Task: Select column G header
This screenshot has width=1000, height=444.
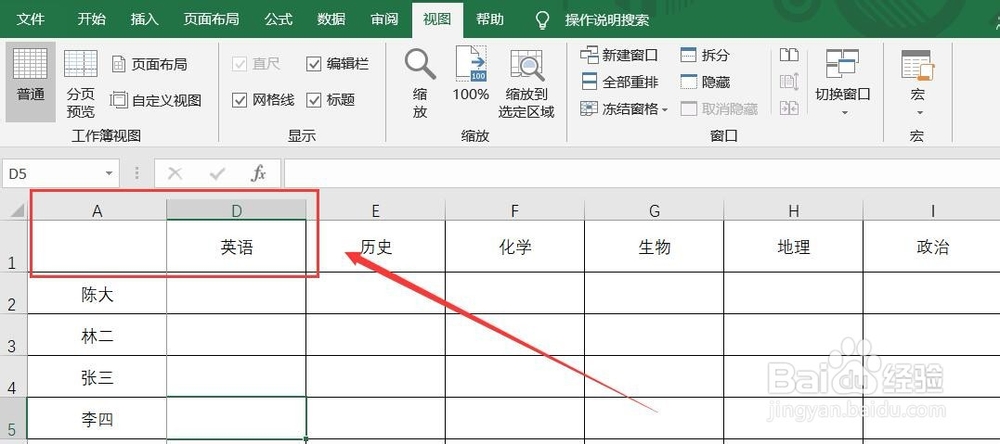Action: point(654,211)
